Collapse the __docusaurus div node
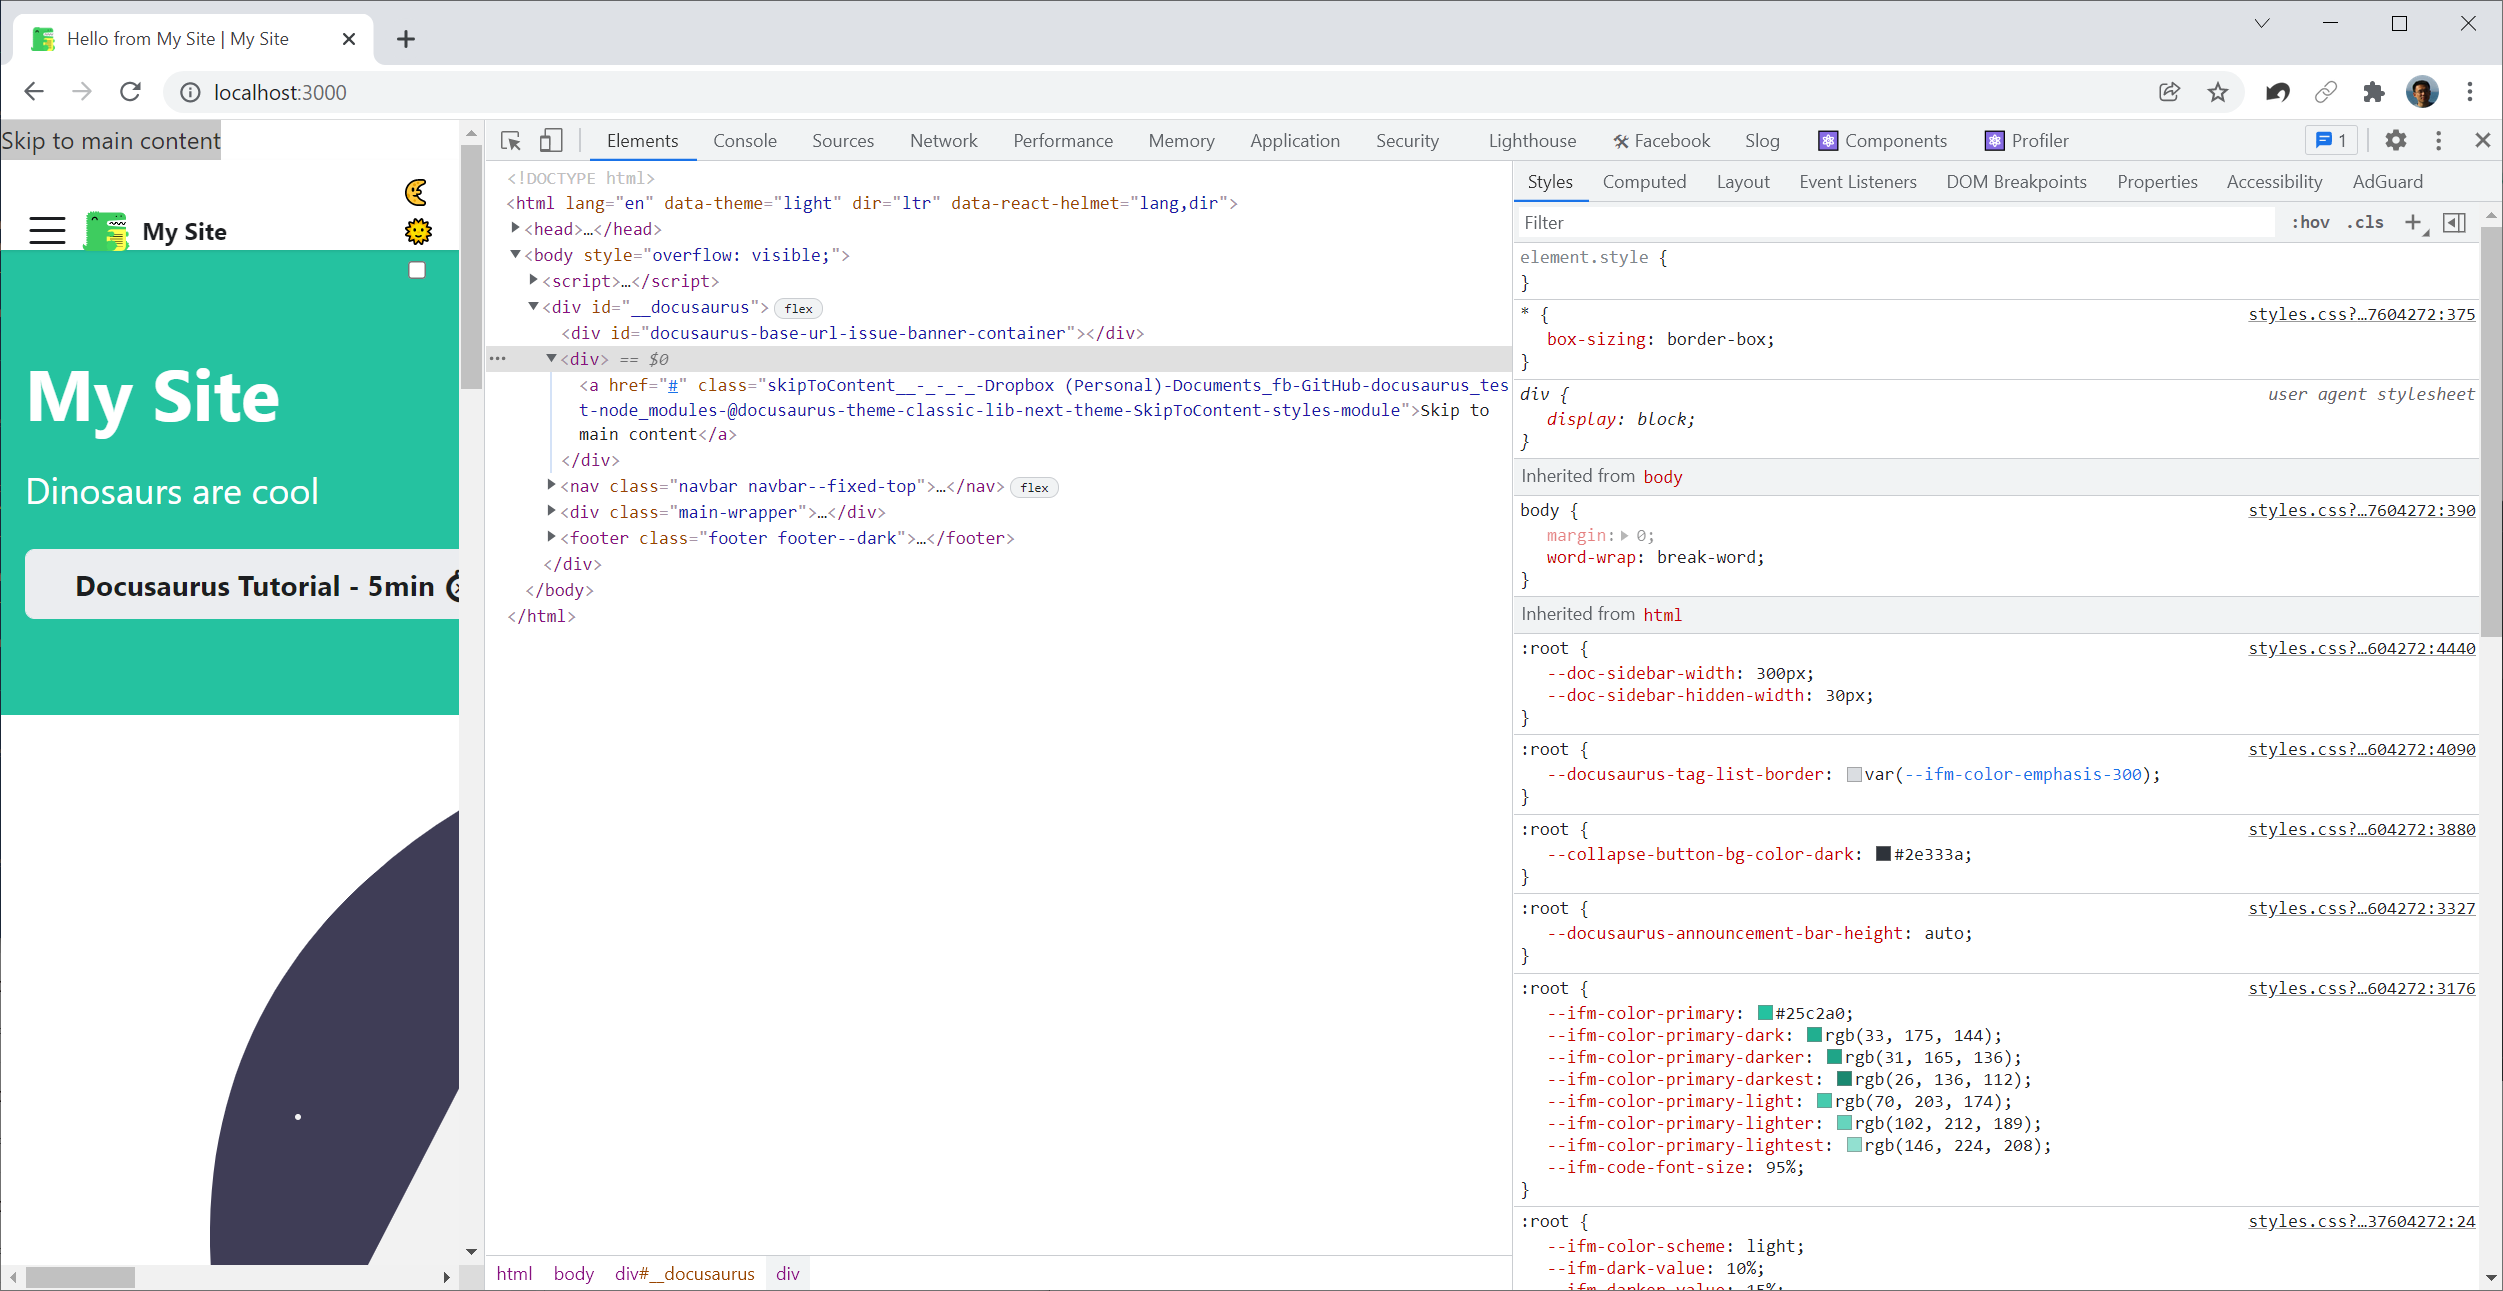 [x=534, y=307]
